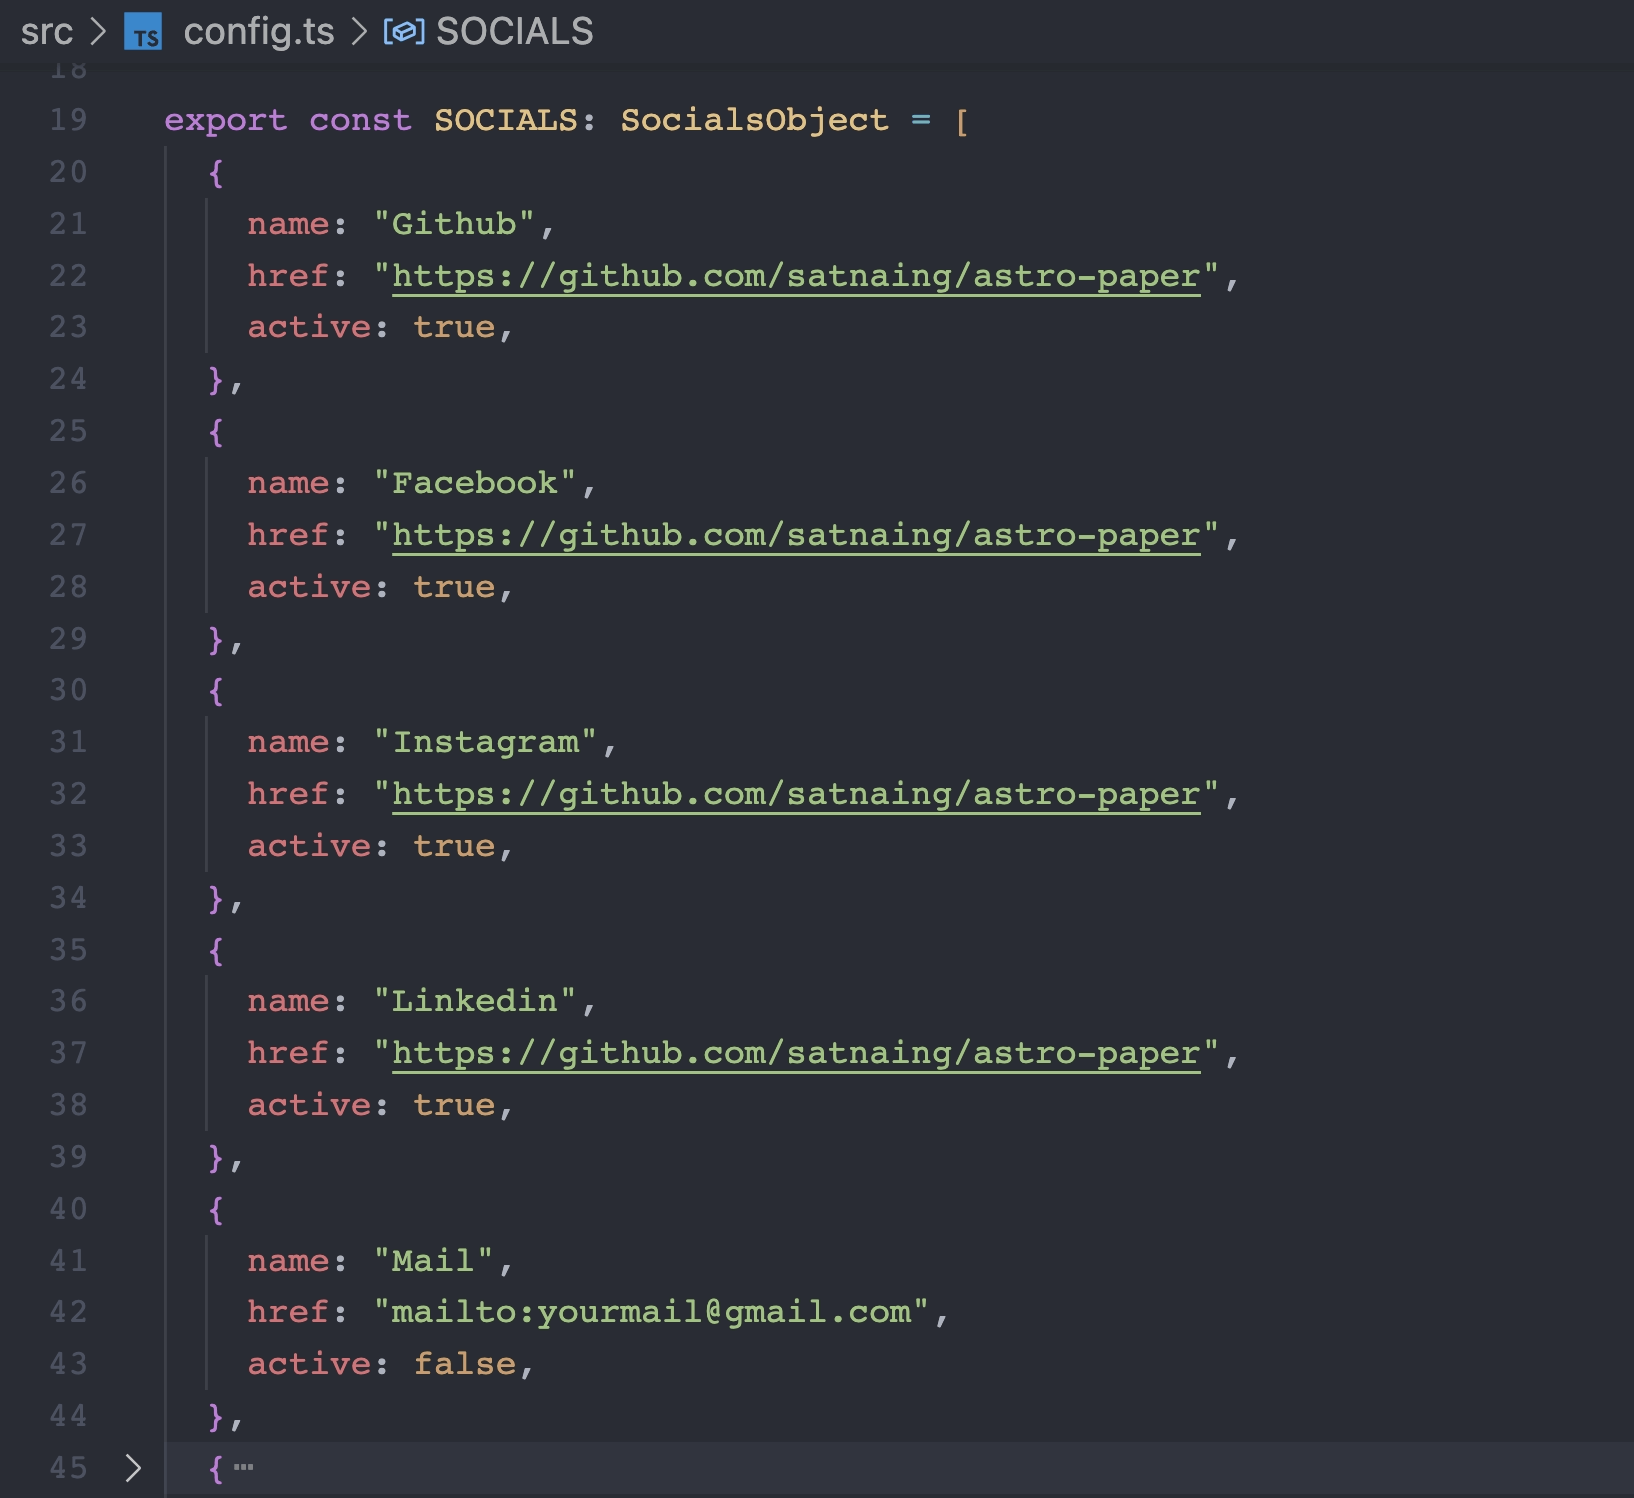Viewport: 1634px width, 1498px height.
Task: Click the SOCIALS constant name on line 19
Action: click(x=506, y=120)
